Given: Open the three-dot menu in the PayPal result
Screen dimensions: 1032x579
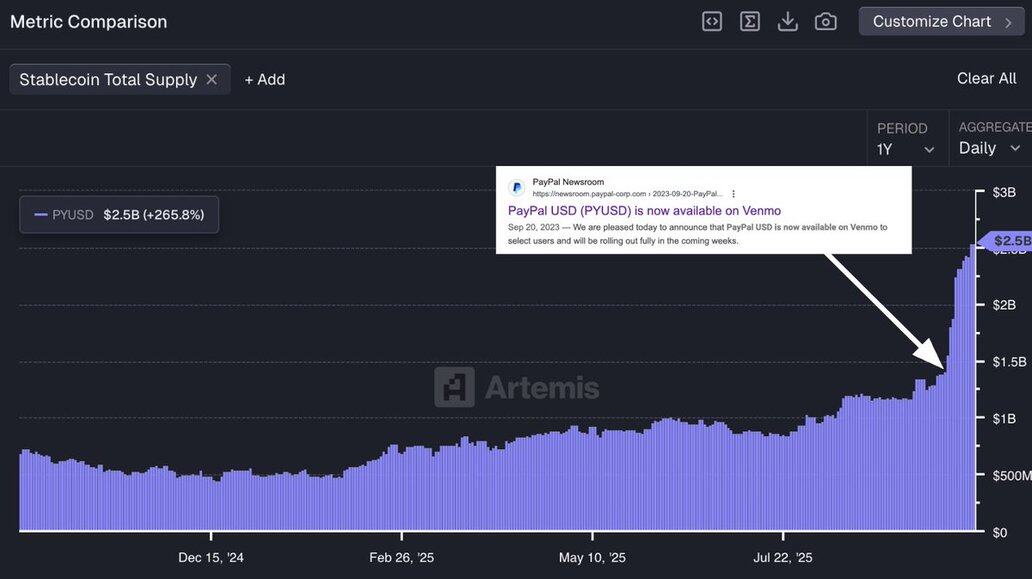Looking at the screenshot, I should tap(733, 193).
